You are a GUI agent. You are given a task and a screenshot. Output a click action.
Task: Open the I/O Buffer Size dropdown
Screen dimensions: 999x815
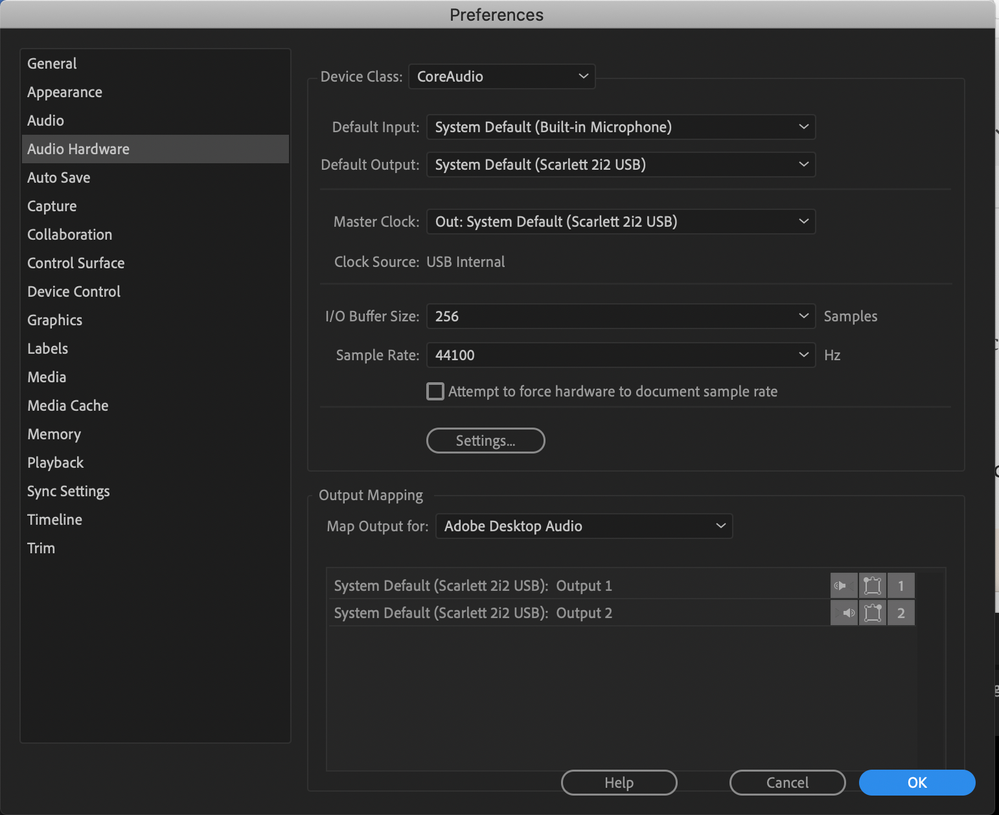pos(620,316)
